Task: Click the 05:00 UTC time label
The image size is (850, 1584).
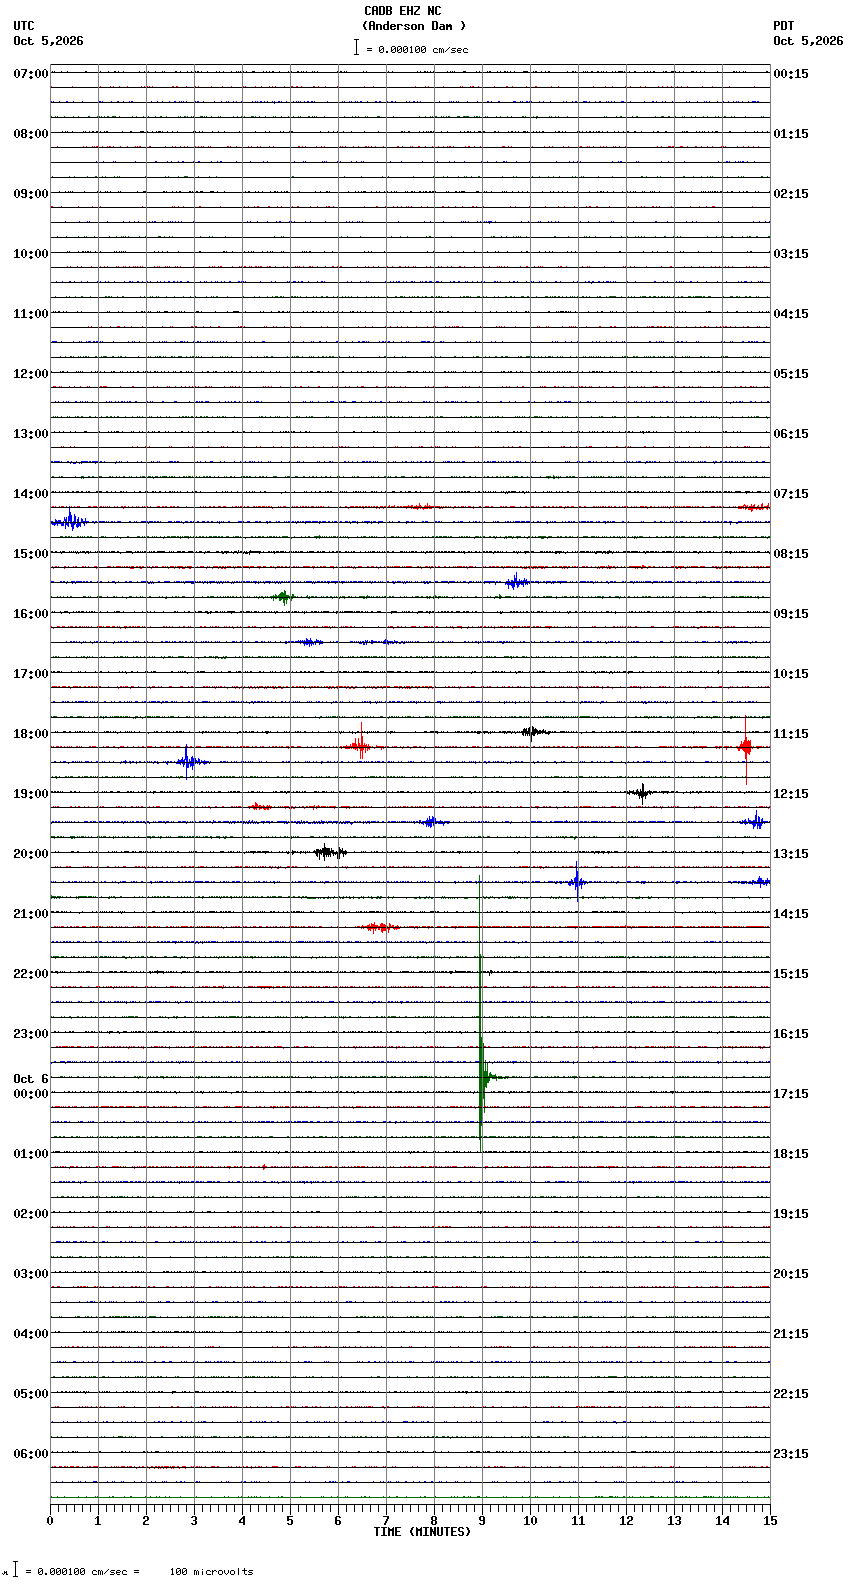Action: click(31, 1394)
